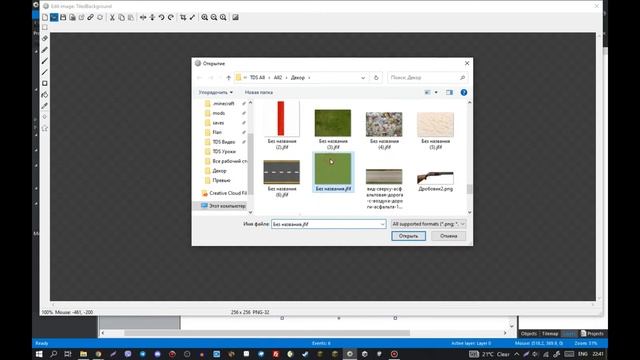Open the Превью folder in sidebar
This screenshot has width=640, height=360.
click(222, 180)
